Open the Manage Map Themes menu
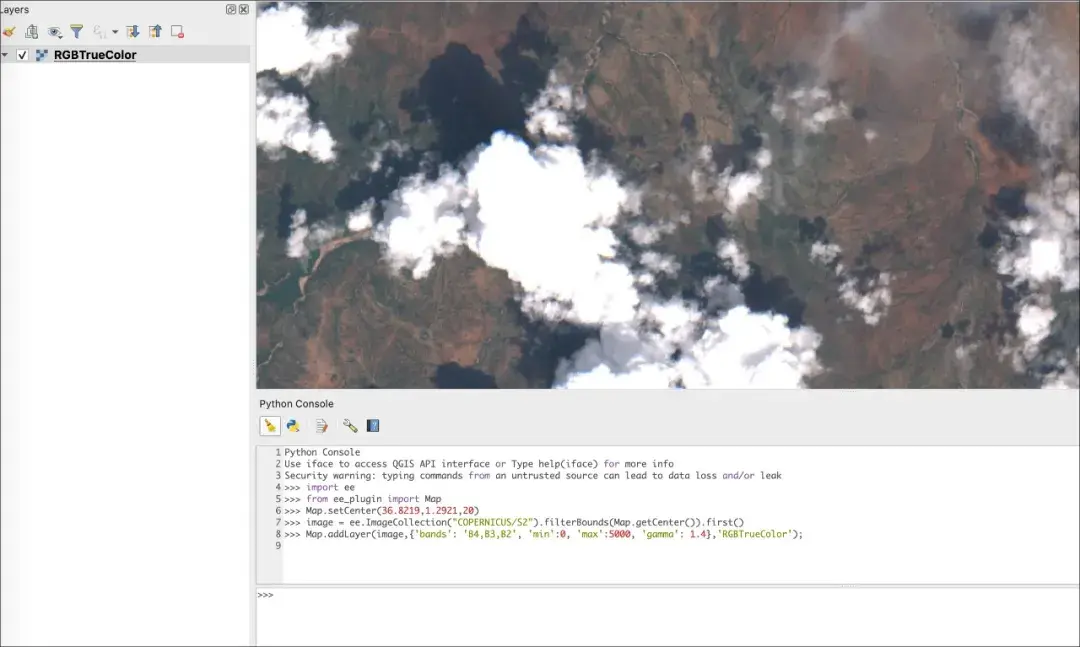1080x647 pixels. click(56, 31)
